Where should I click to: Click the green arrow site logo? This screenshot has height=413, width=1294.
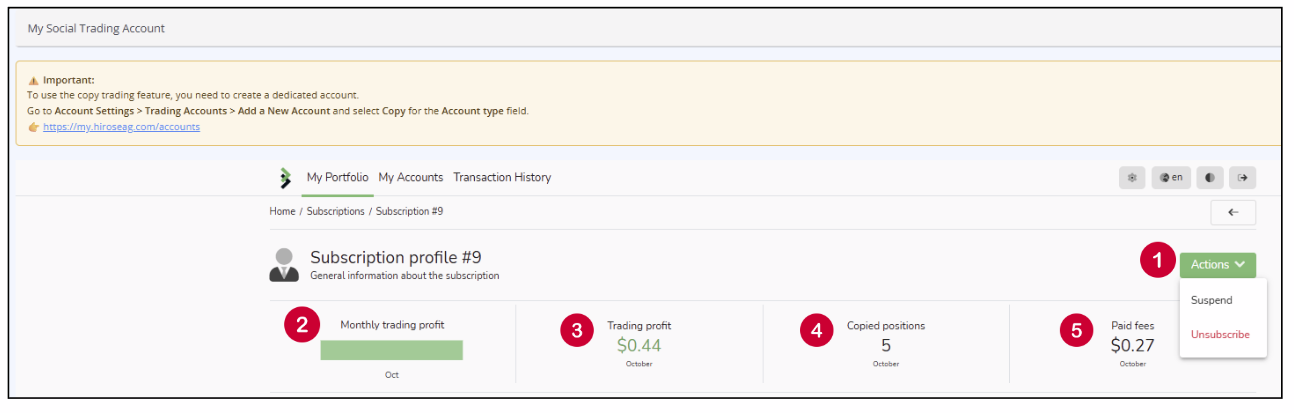[x=285, y=178]
